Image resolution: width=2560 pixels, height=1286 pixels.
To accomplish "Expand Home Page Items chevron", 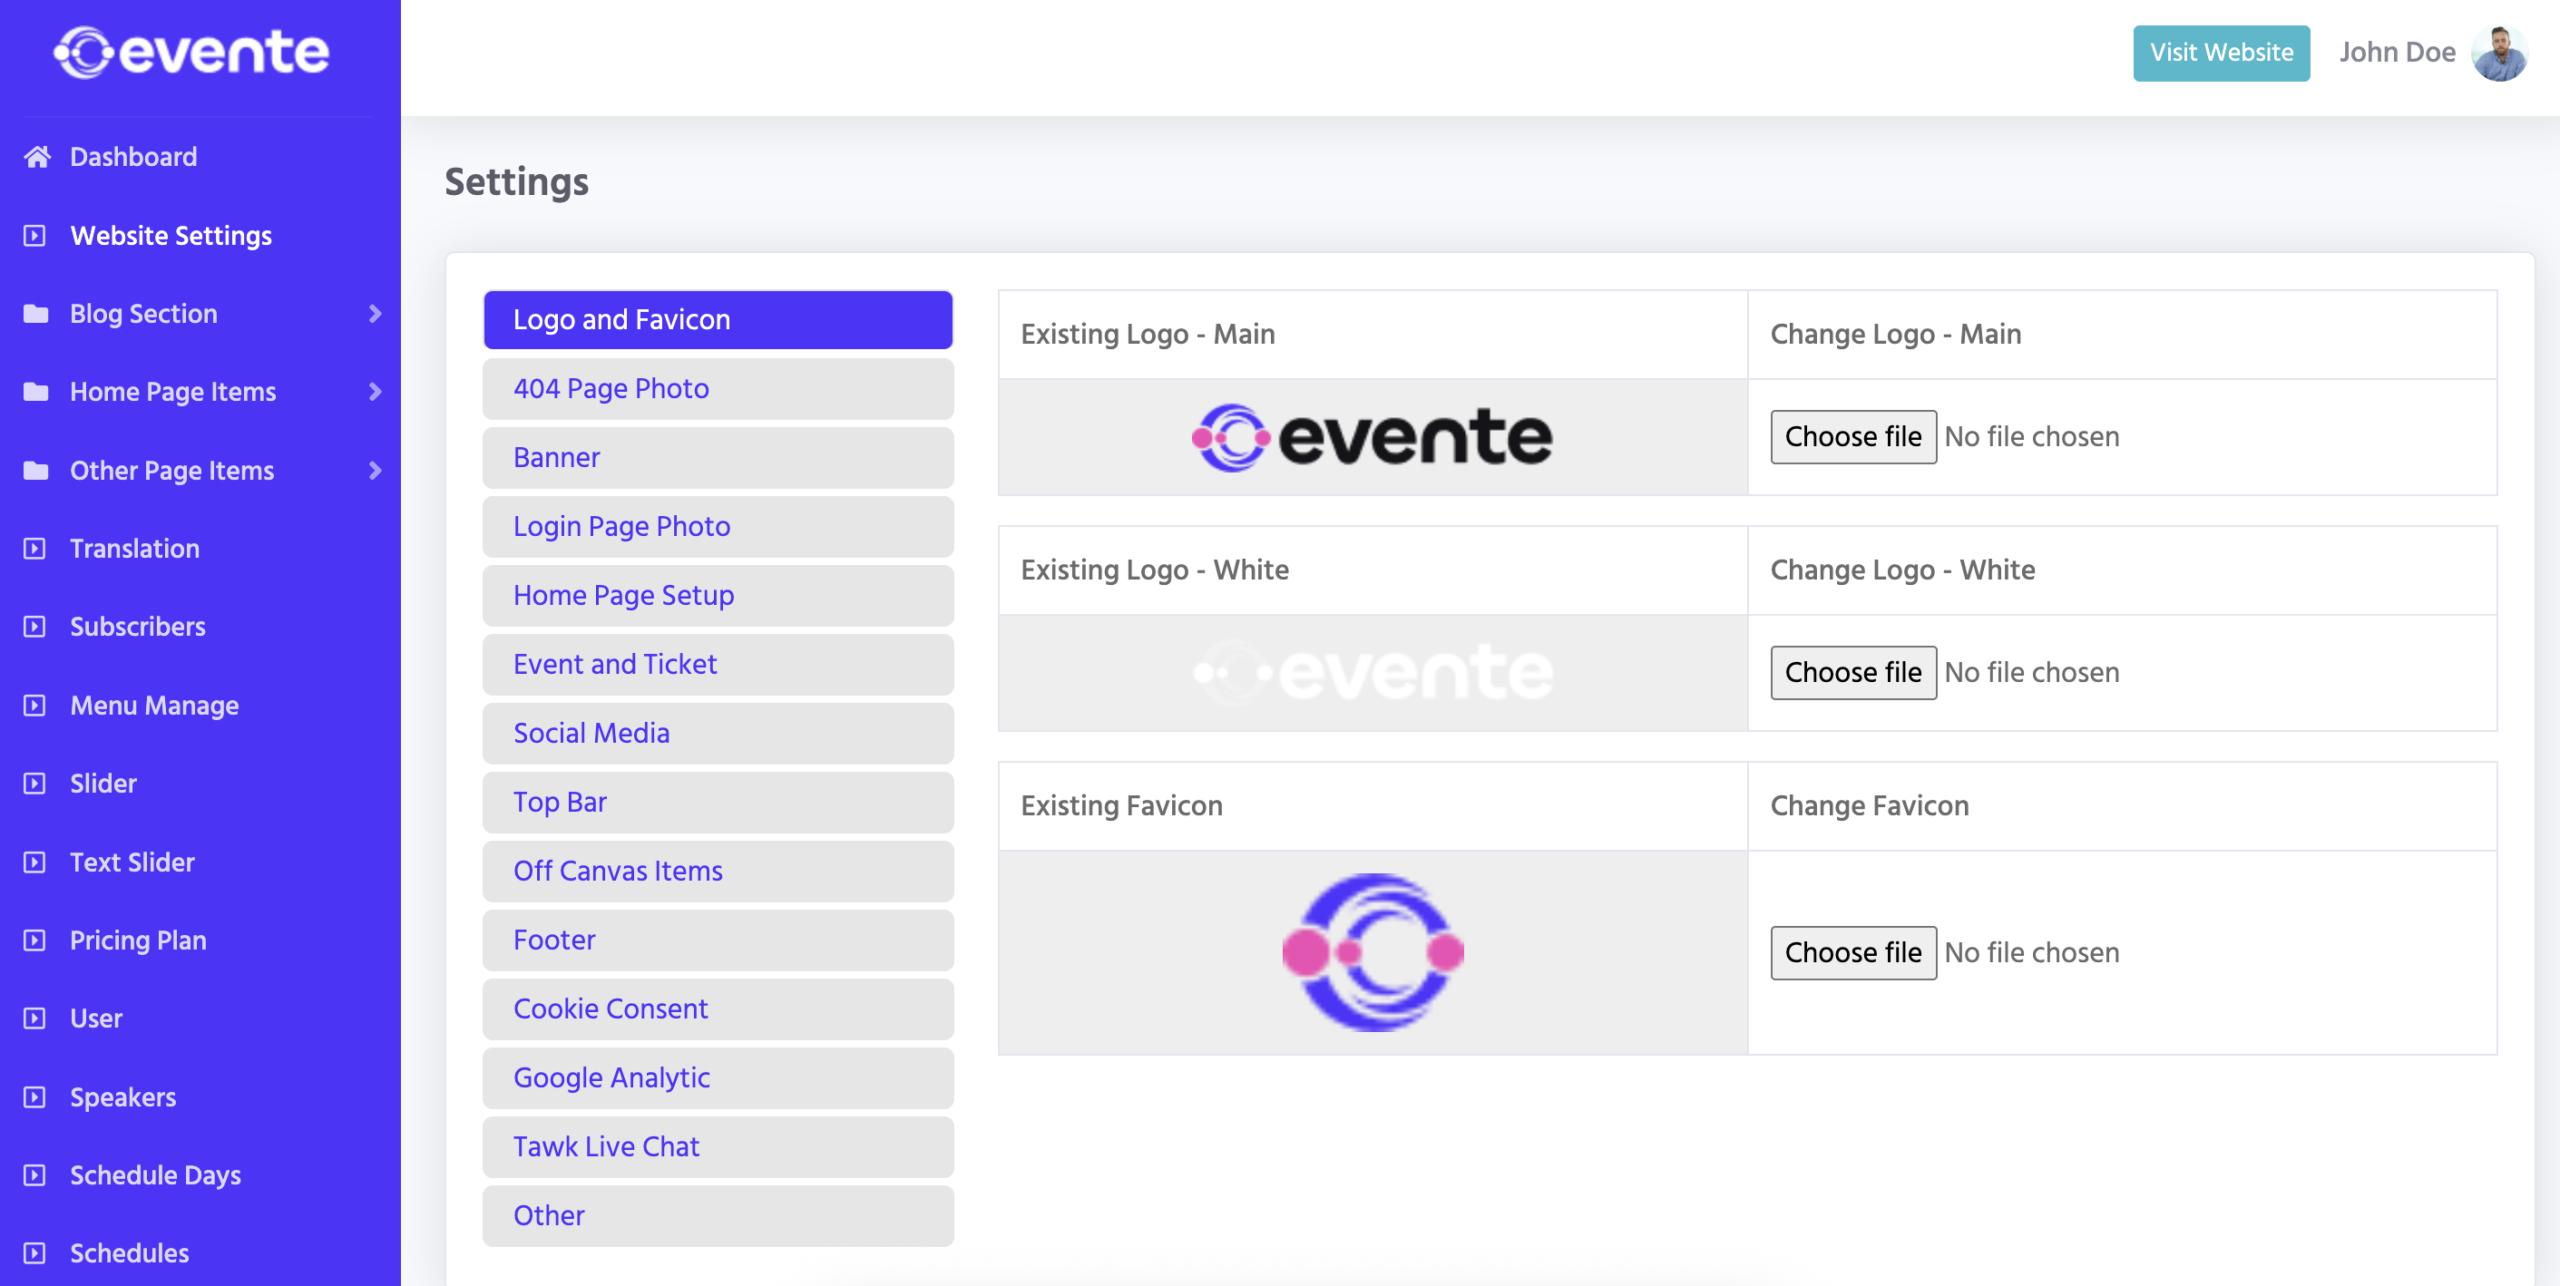I will (375, 392).
